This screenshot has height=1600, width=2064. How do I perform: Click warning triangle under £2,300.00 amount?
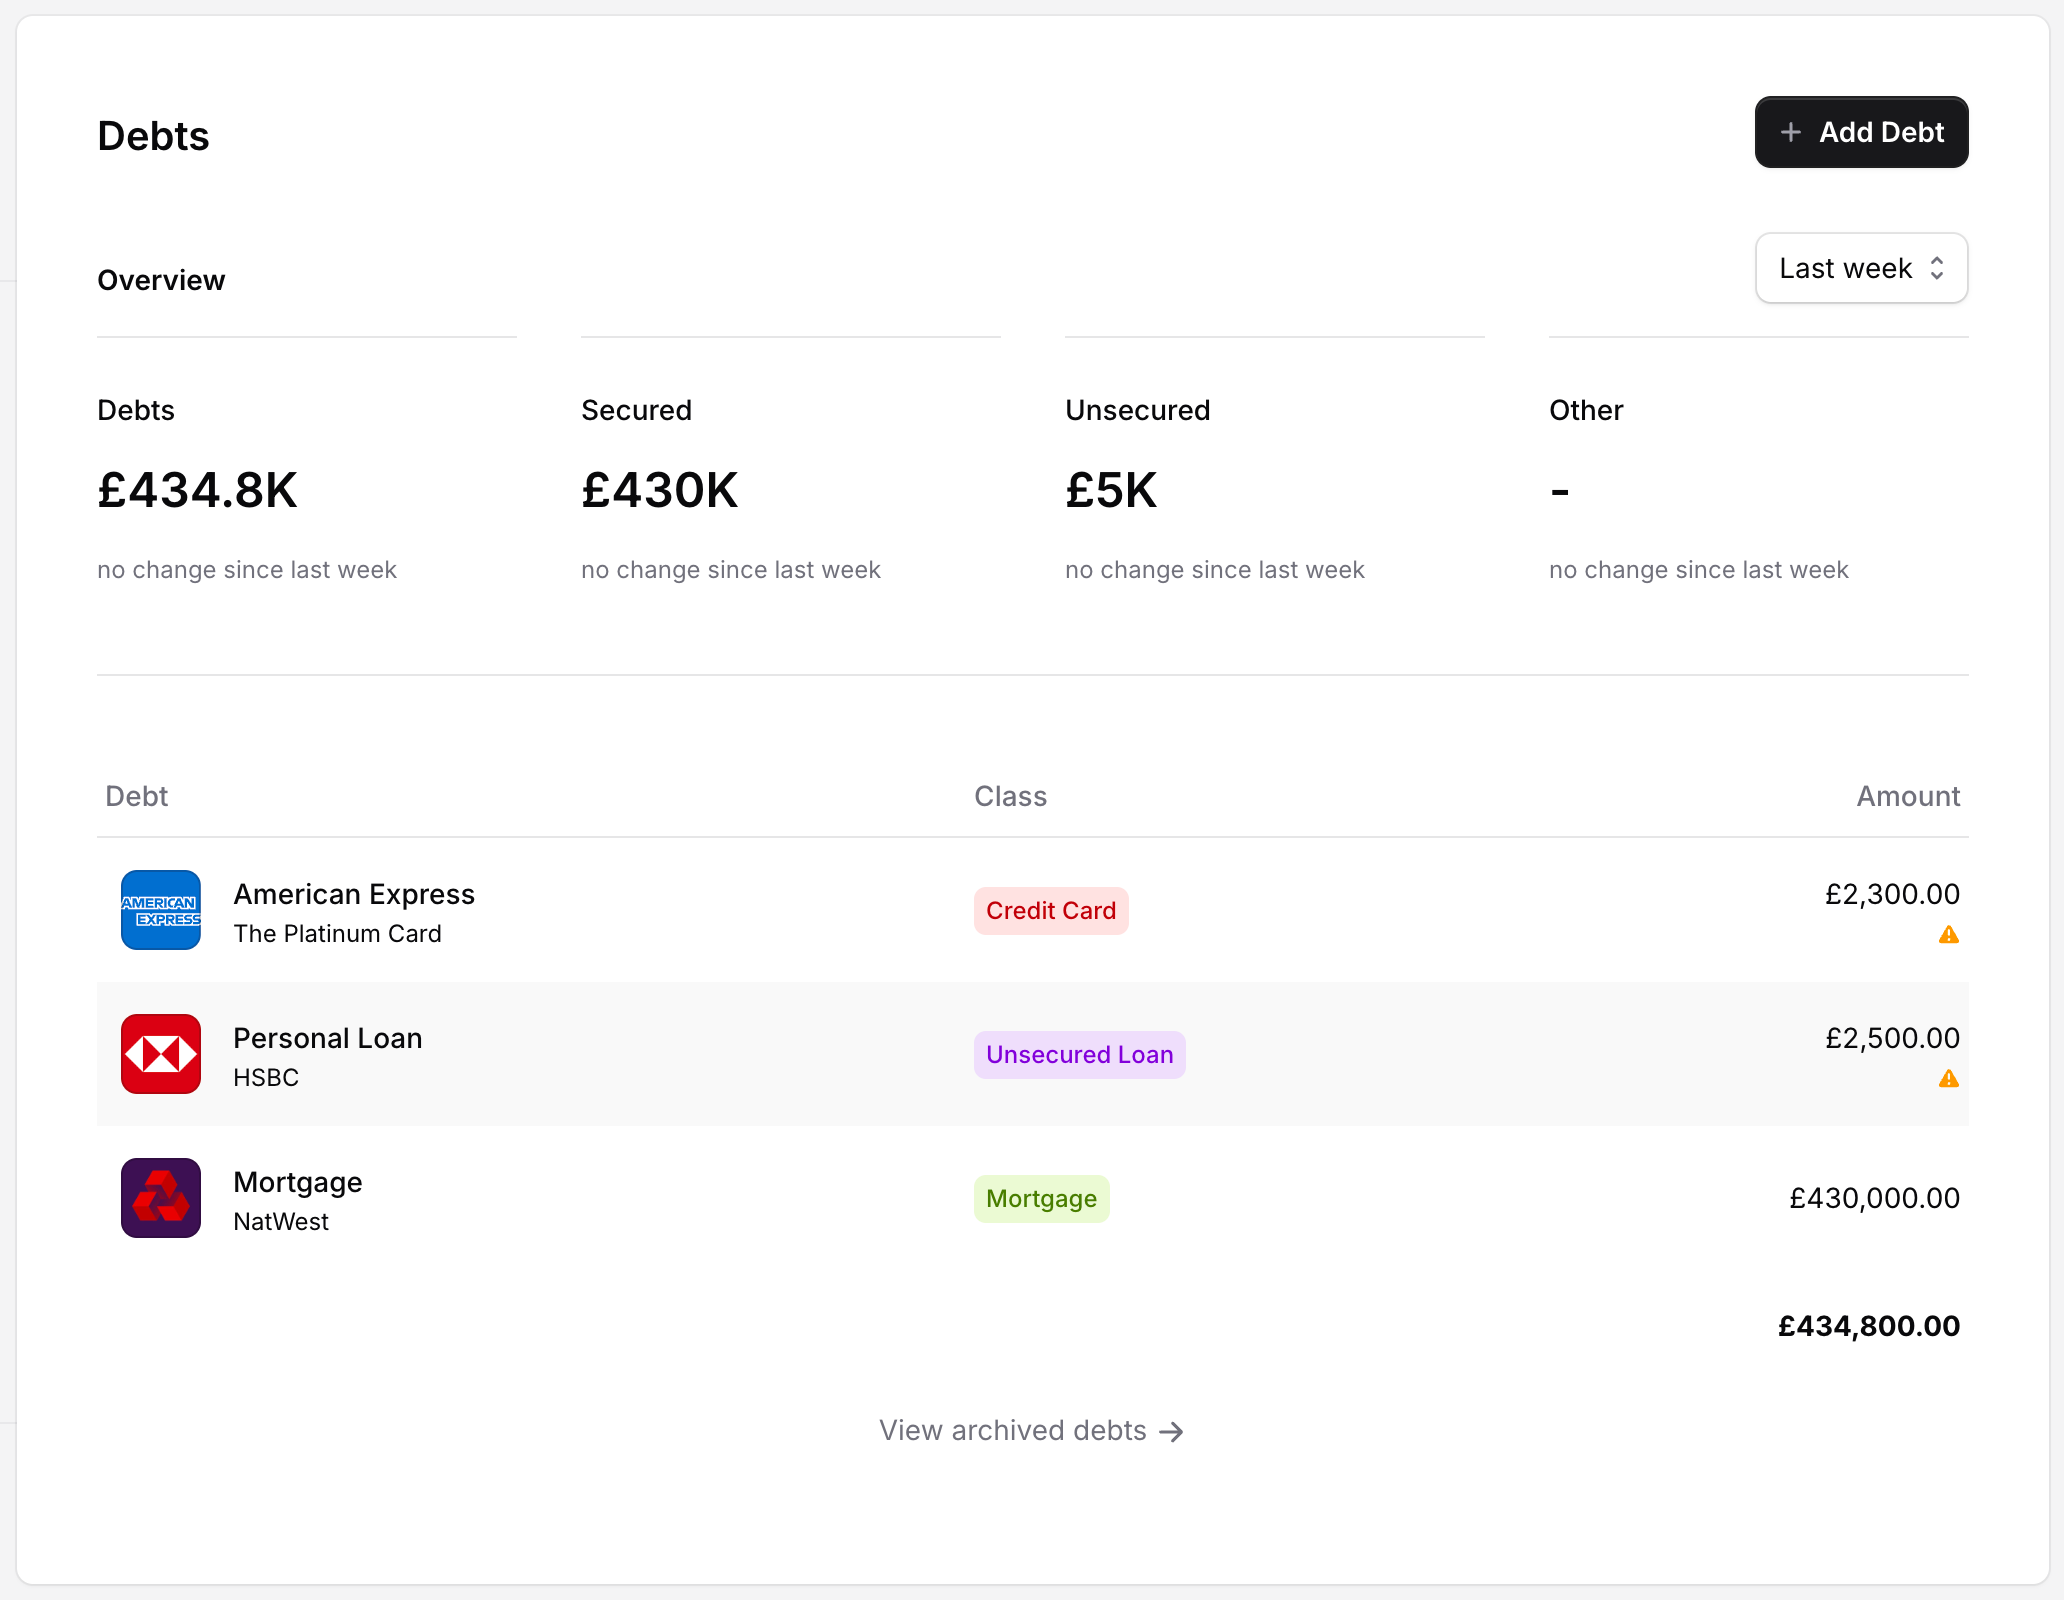(x=1948, y=935)
